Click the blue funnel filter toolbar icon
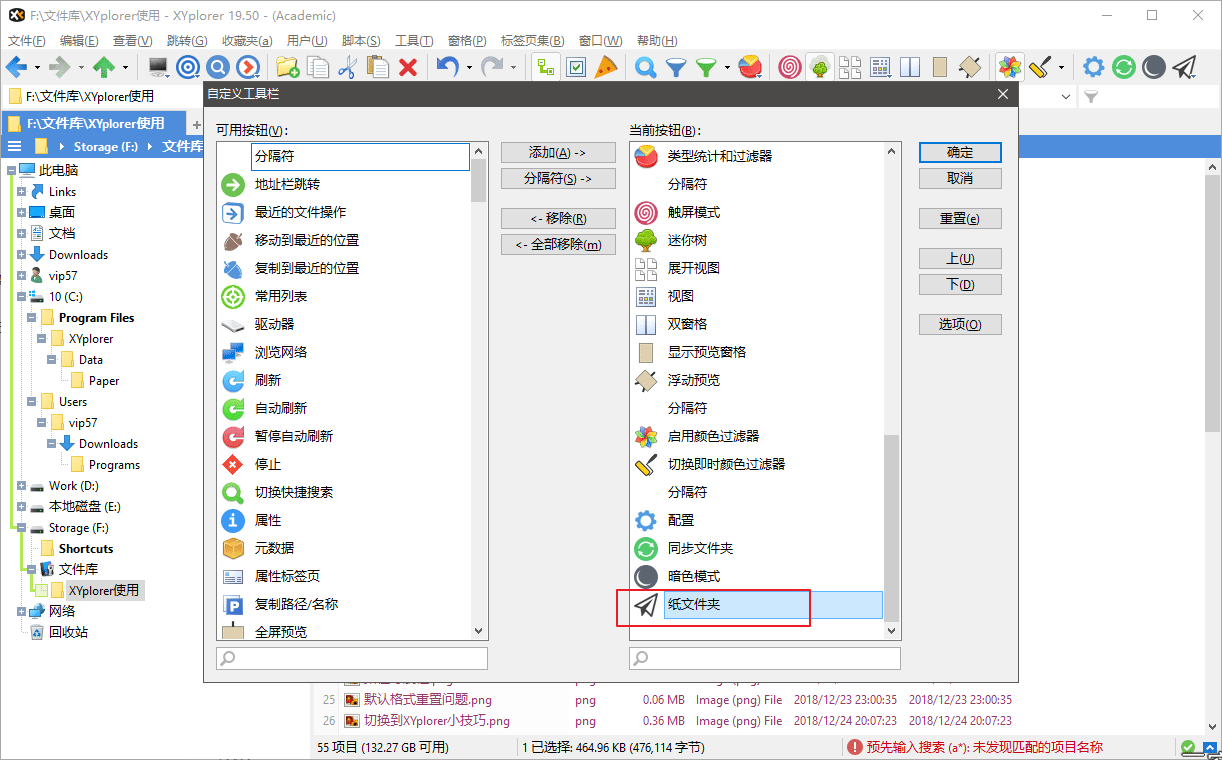Screen dimensions: 1222x760 677,67
